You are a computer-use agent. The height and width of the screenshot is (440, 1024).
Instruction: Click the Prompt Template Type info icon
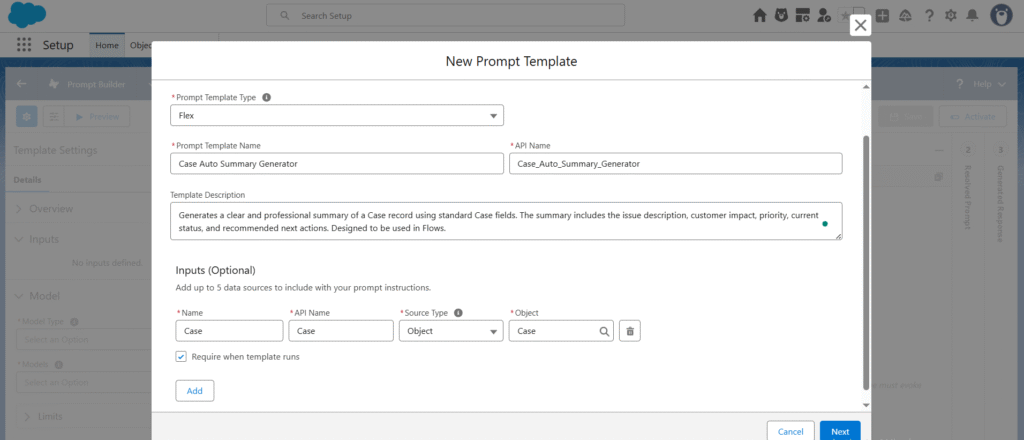(x=267, y=98)
